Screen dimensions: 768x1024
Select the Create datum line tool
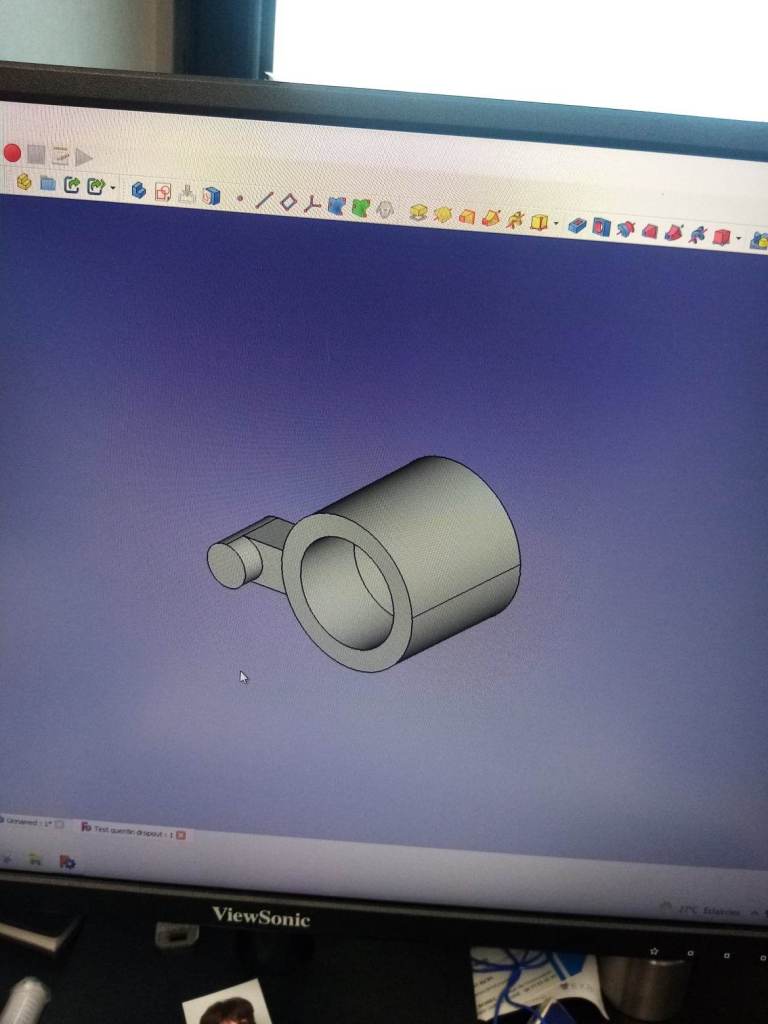pyautogui.click(x=264, y=200)
